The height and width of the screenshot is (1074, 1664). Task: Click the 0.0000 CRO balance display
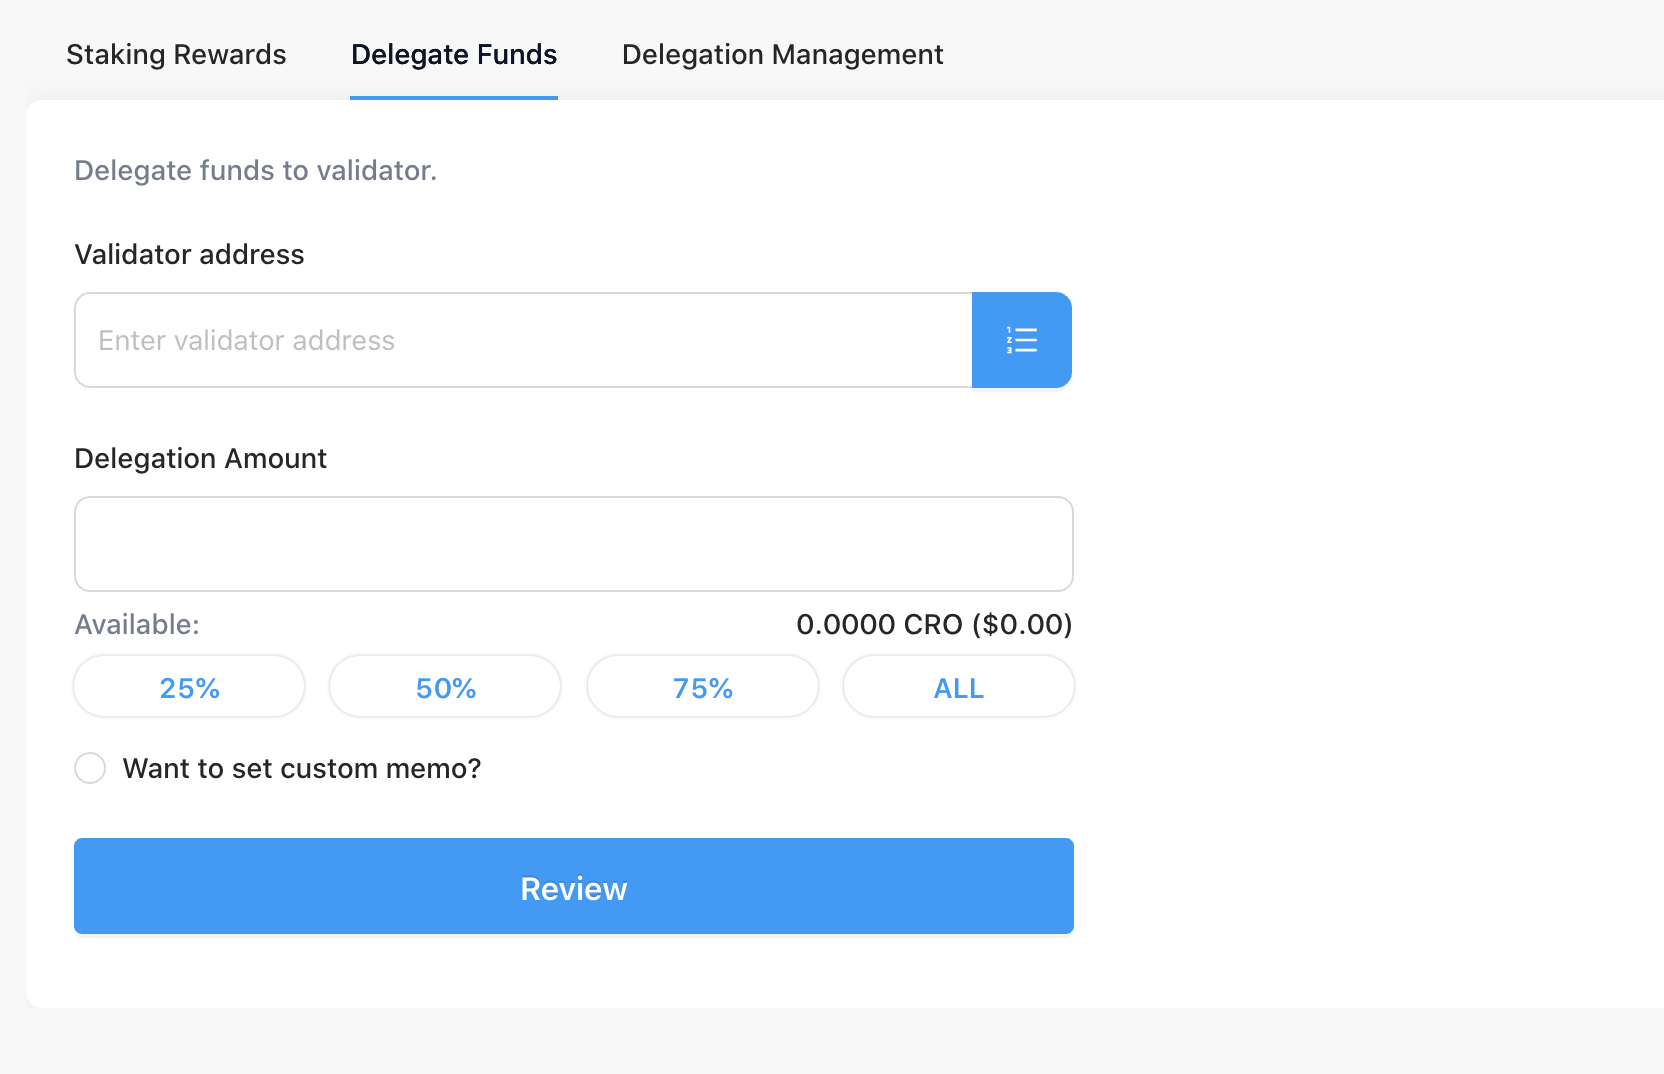coord(933,624)
